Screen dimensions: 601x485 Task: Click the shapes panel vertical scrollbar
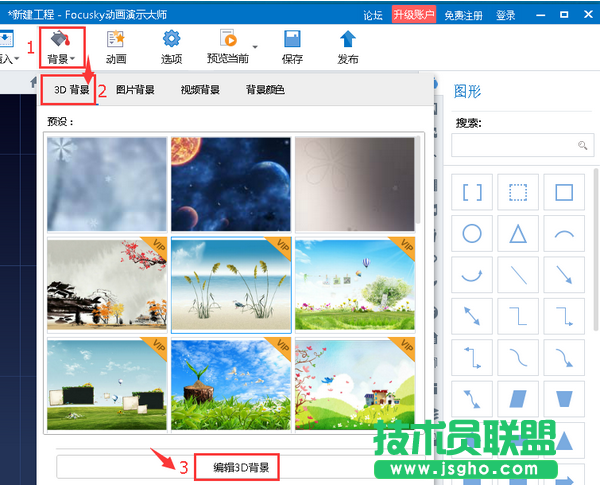[x=596, y=249]
